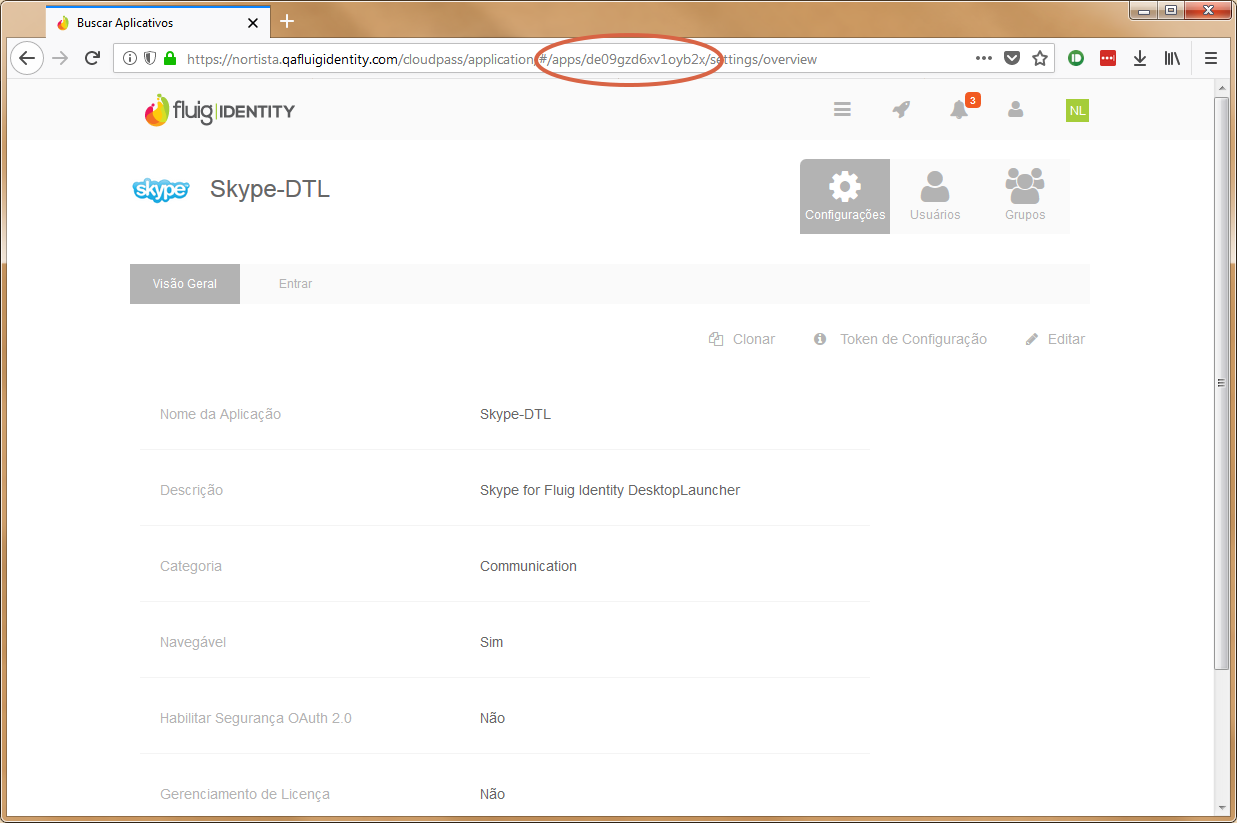Click the Navegável label
This screenshot has width=1237, height=823.
(193, 642)
